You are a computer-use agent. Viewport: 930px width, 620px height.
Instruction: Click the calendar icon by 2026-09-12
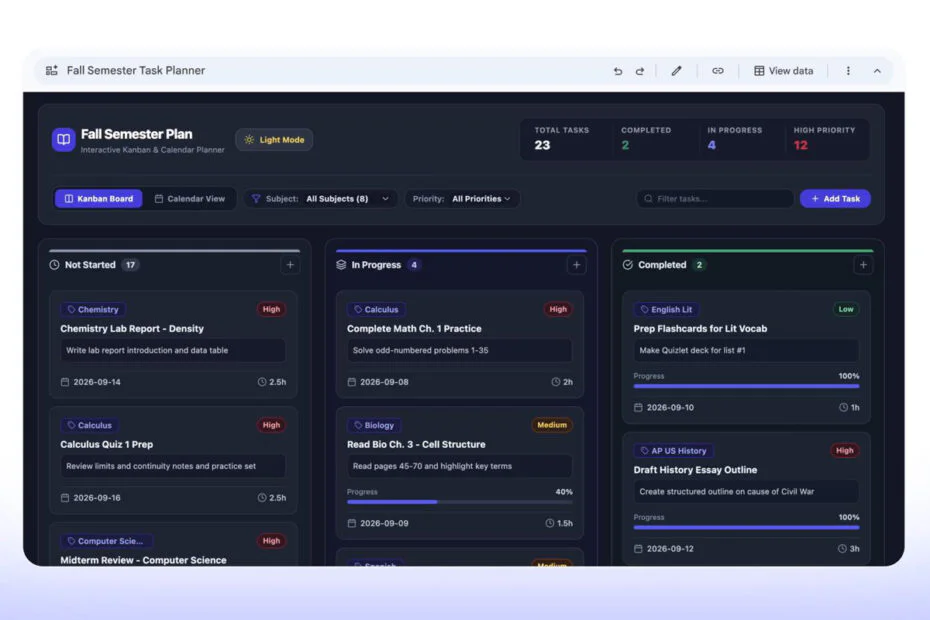click(x=638, y=549)
